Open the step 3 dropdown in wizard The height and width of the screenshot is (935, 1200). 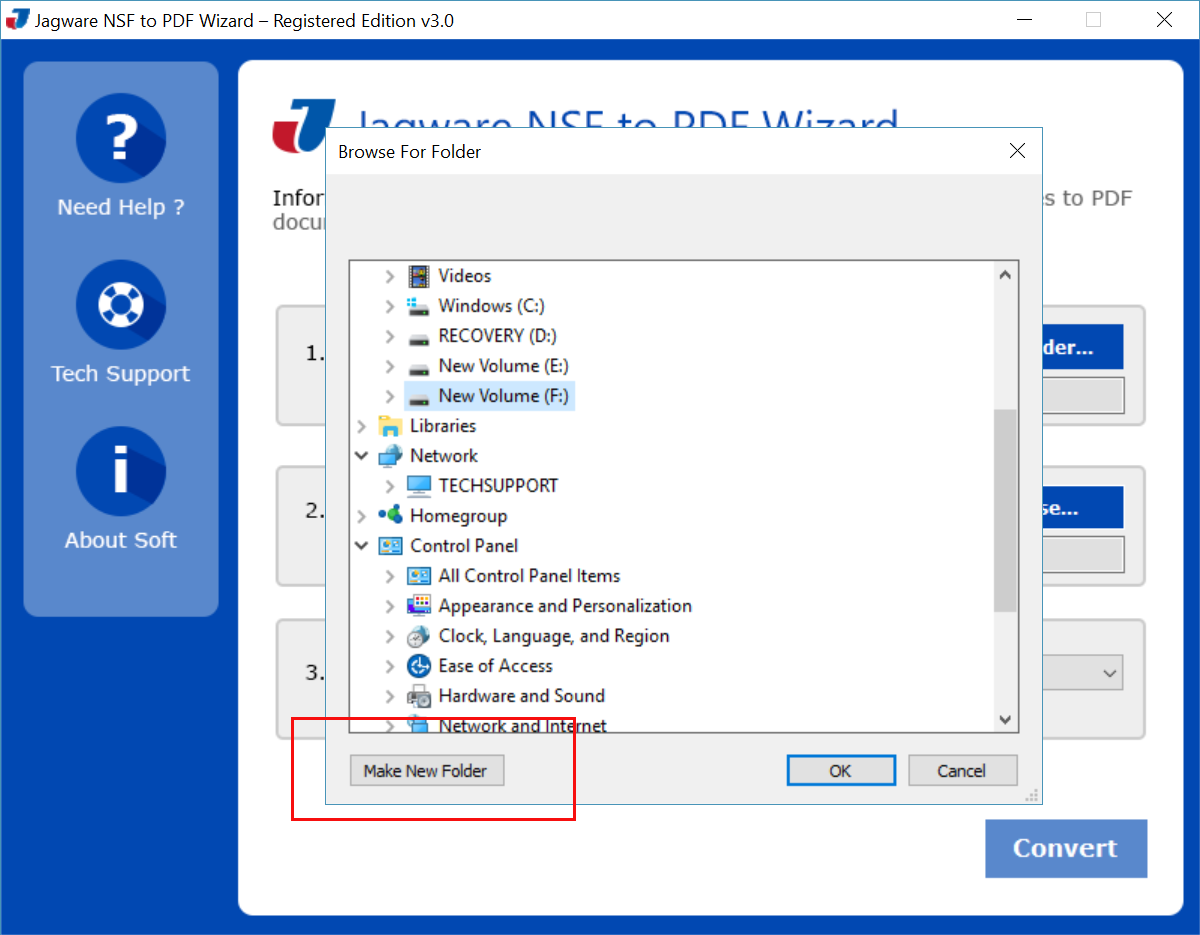pyautogui.click(x=1110, y=673)
